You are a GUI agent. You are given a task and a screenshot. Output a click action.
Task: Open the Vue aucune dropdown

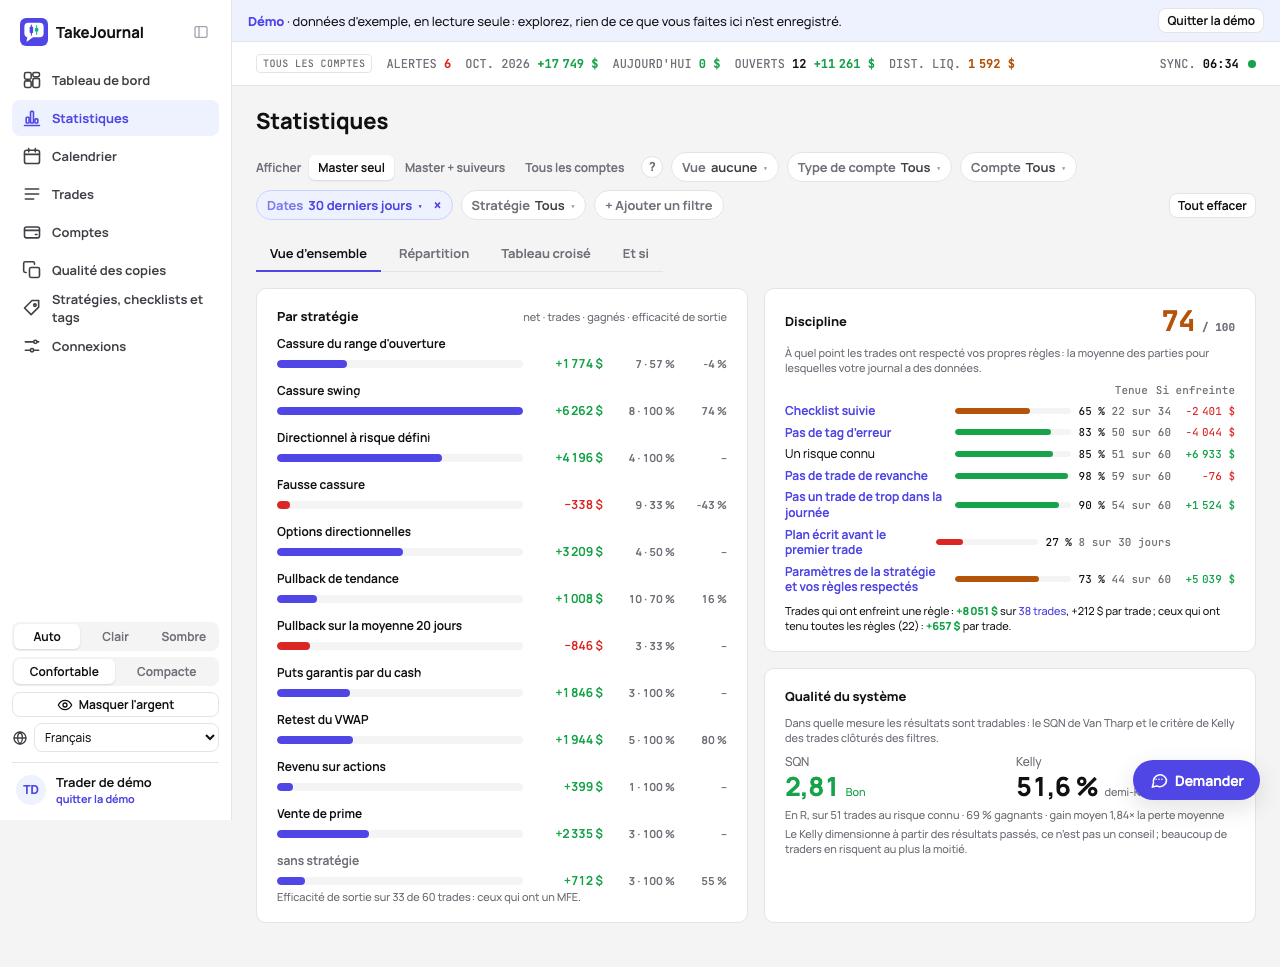pyautogui.click(x=725, y=168)
